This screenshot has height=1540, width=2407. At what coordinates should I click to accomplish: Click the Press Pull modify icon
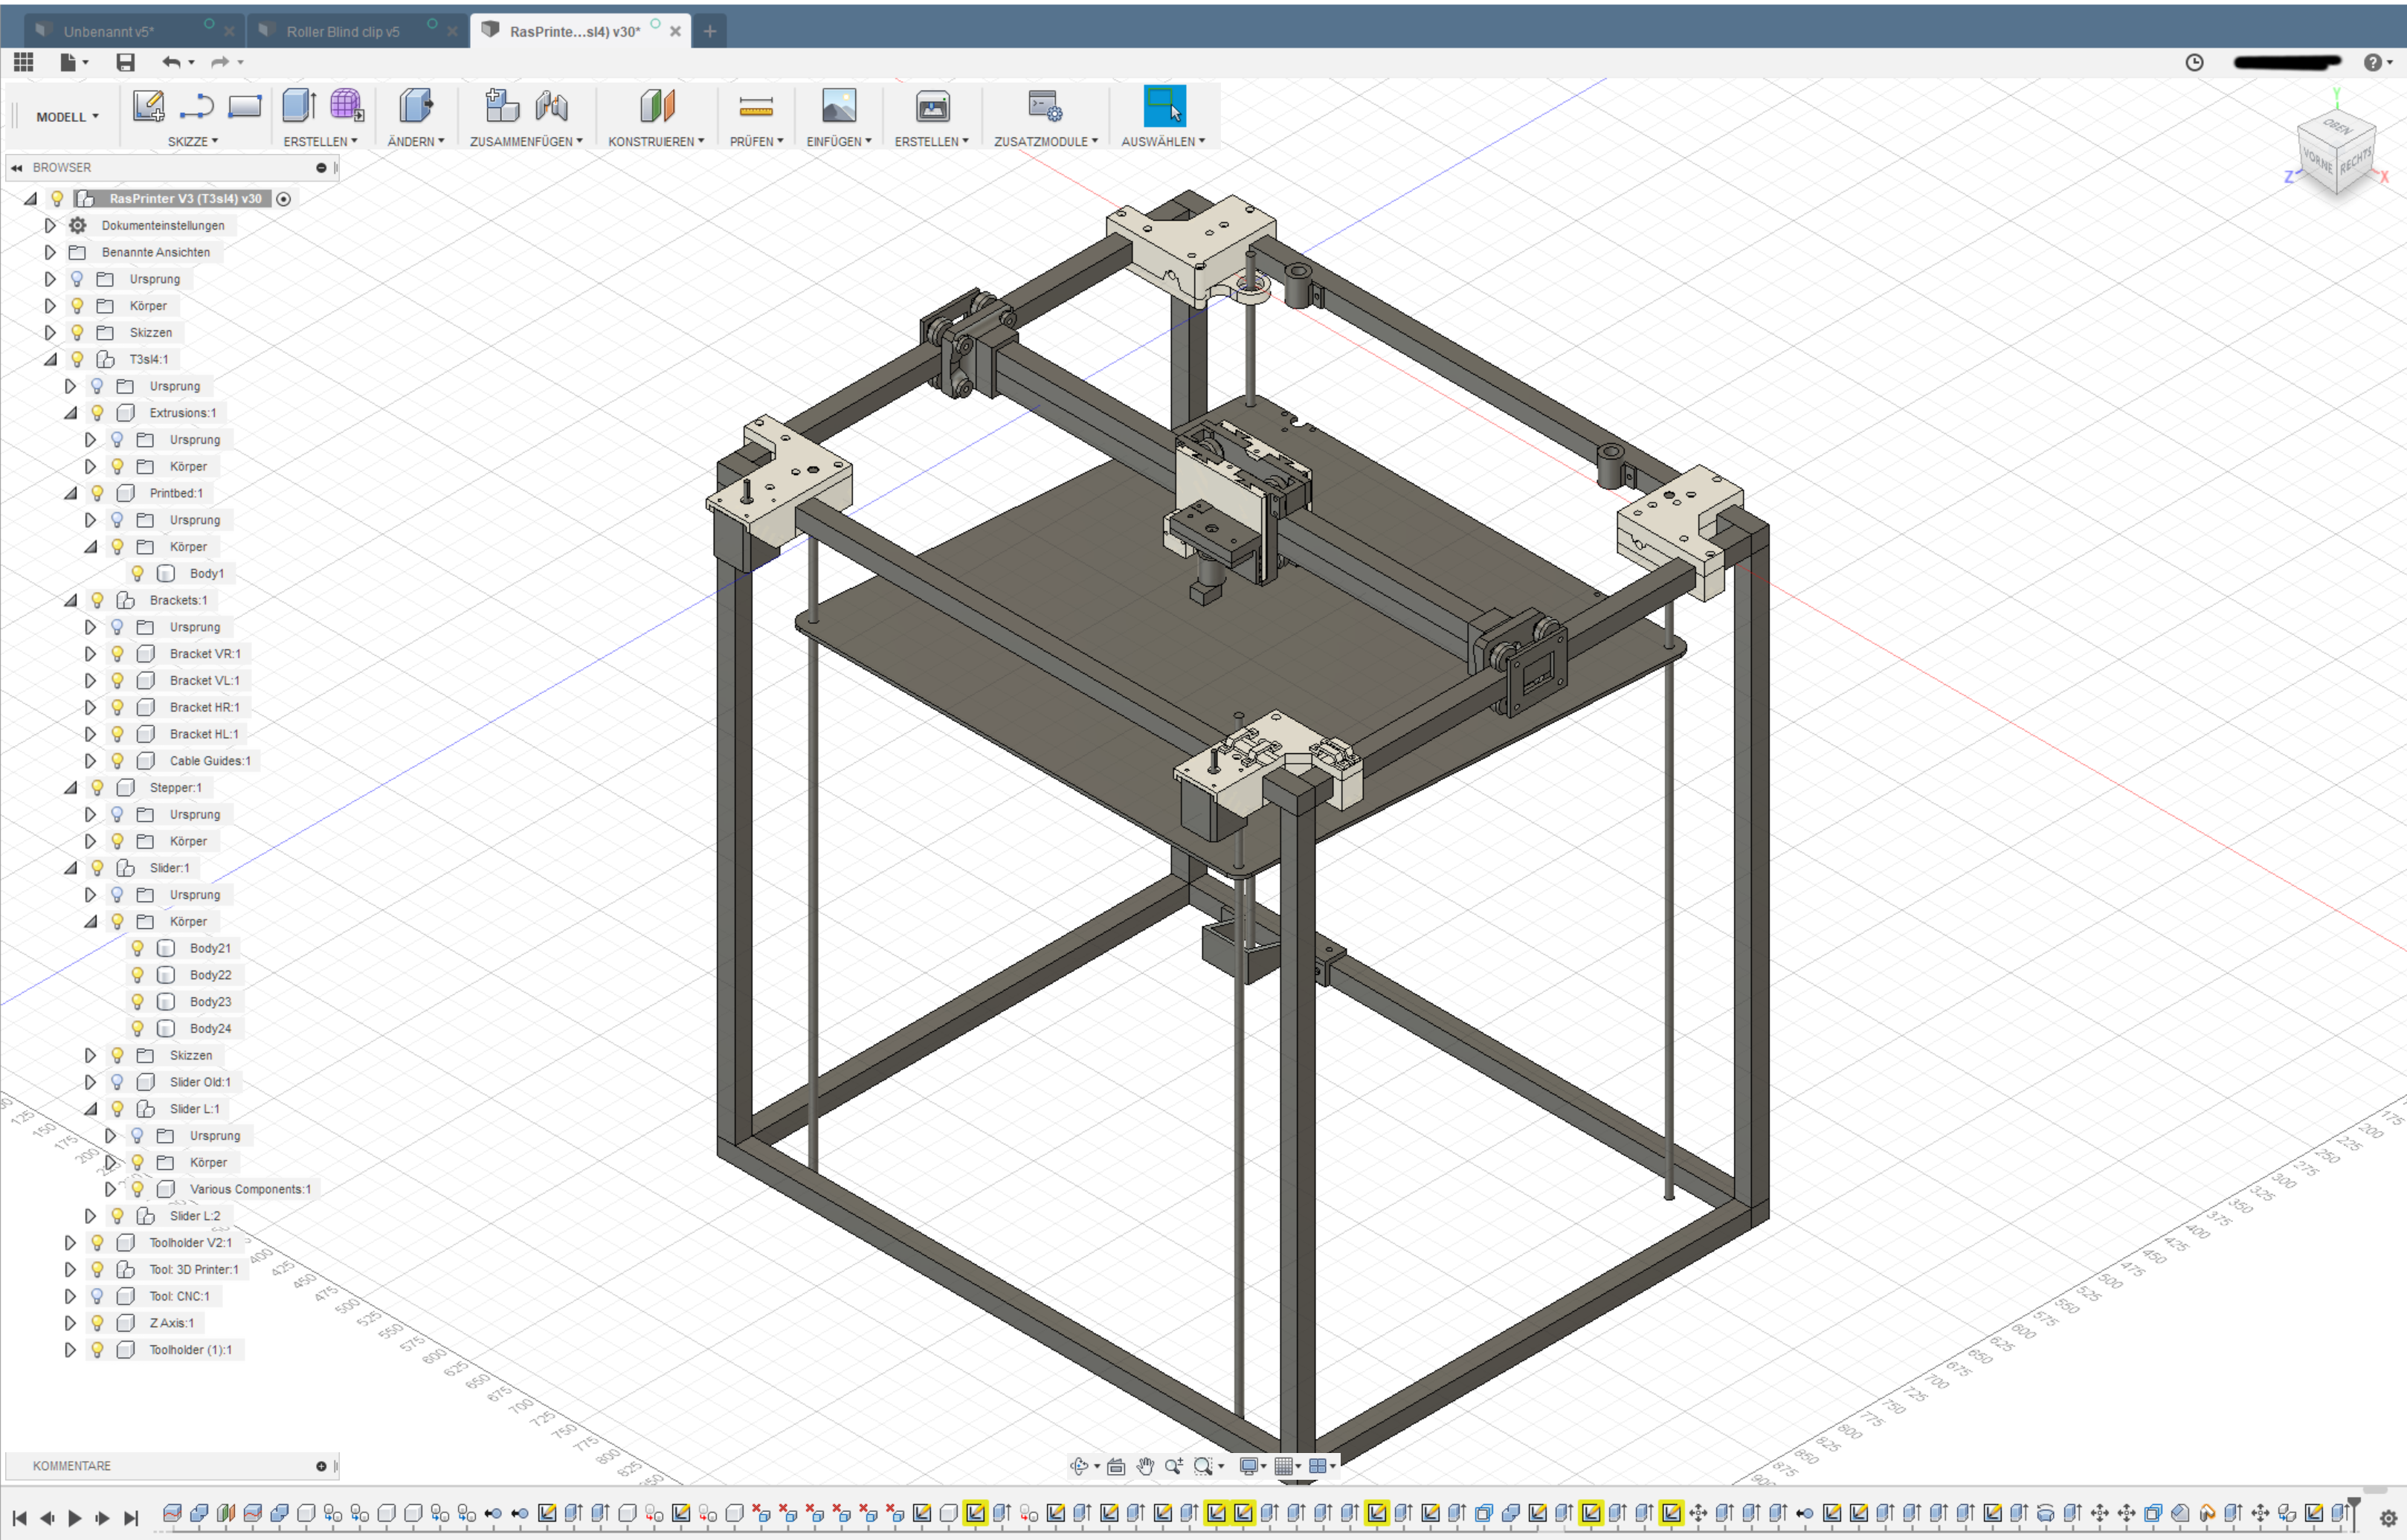tap(415, 106)
